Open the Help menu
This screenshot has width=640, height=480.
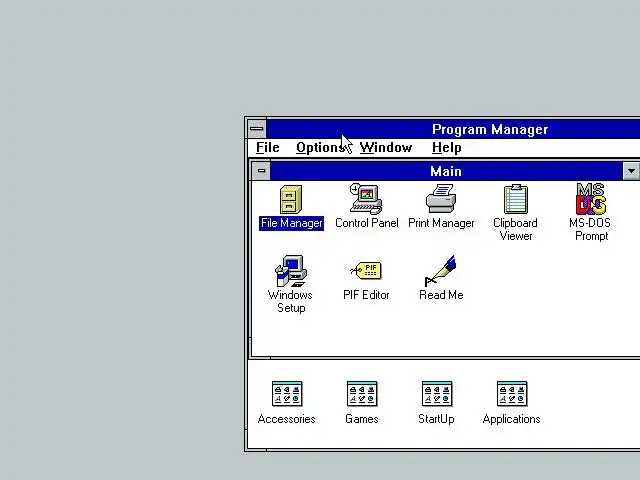pos(447,147)
